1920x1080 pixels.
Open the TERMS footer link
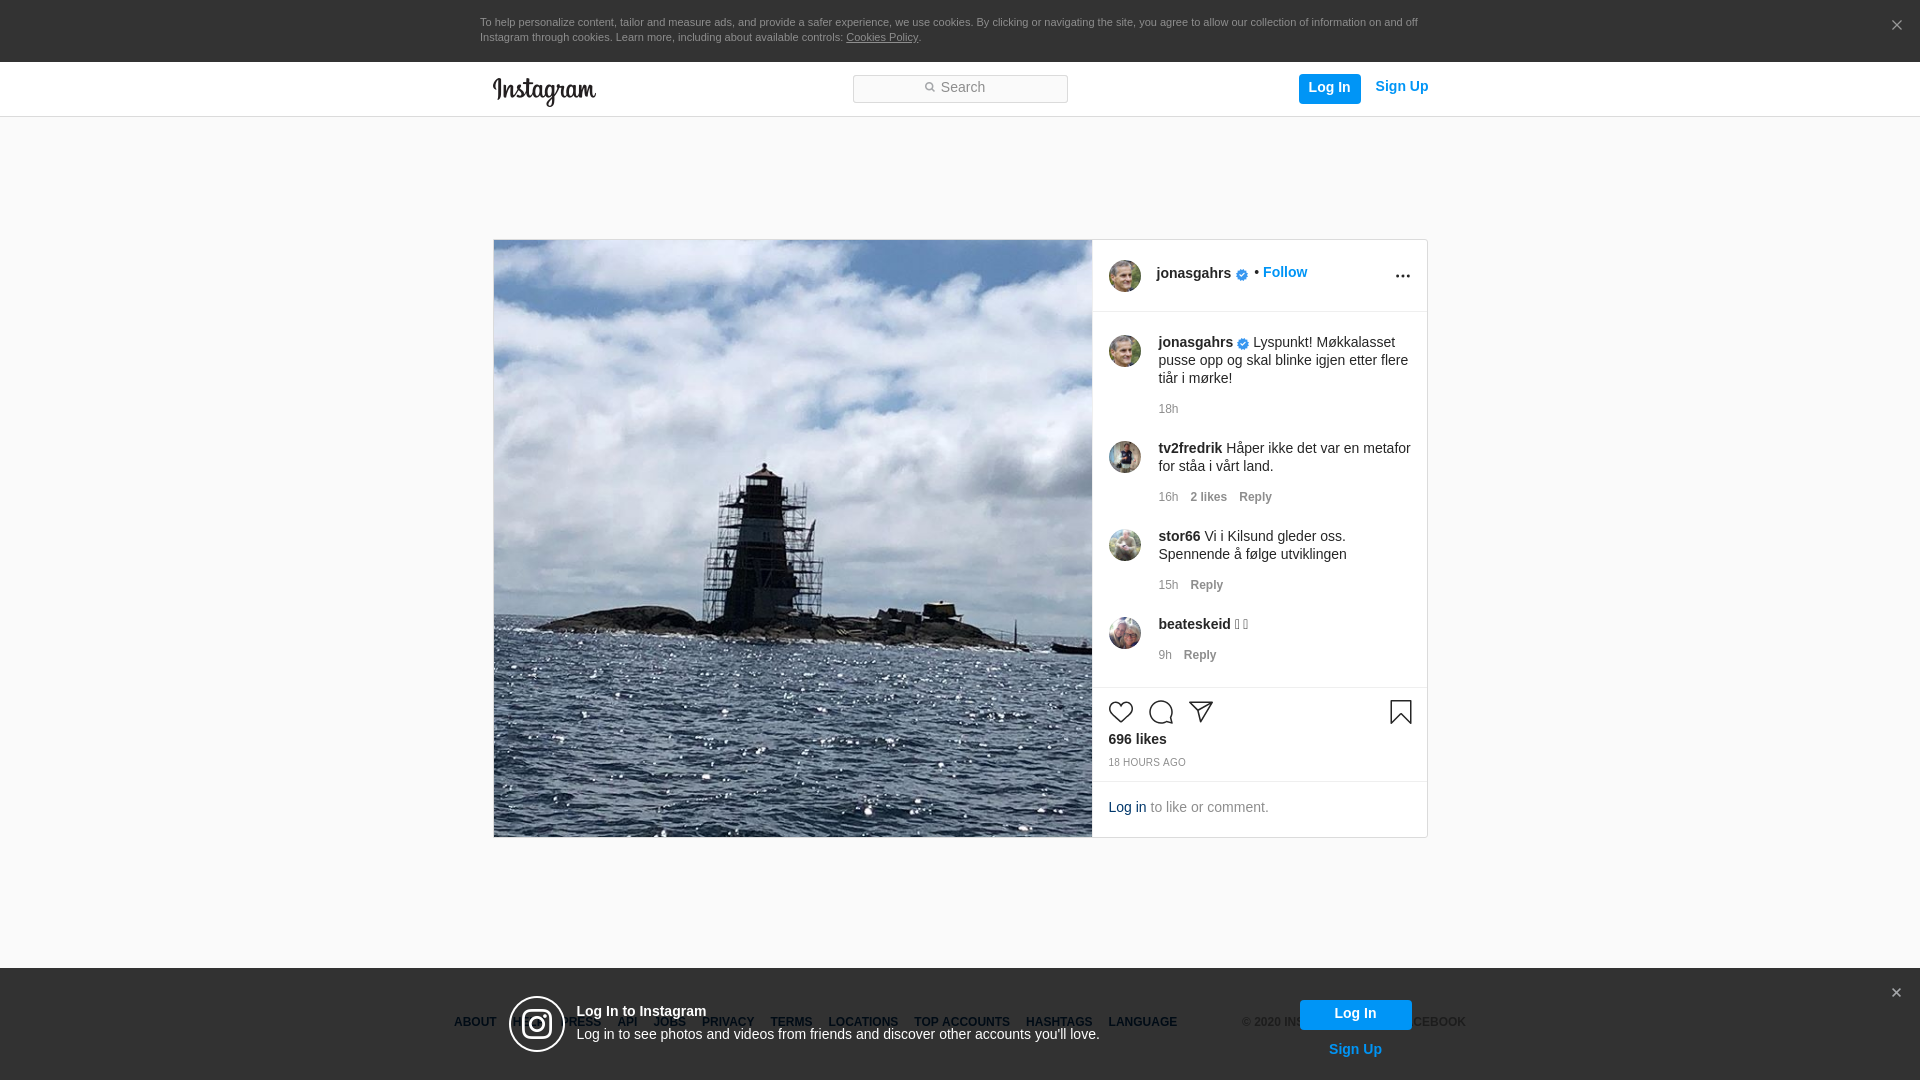coord(791,1023)
